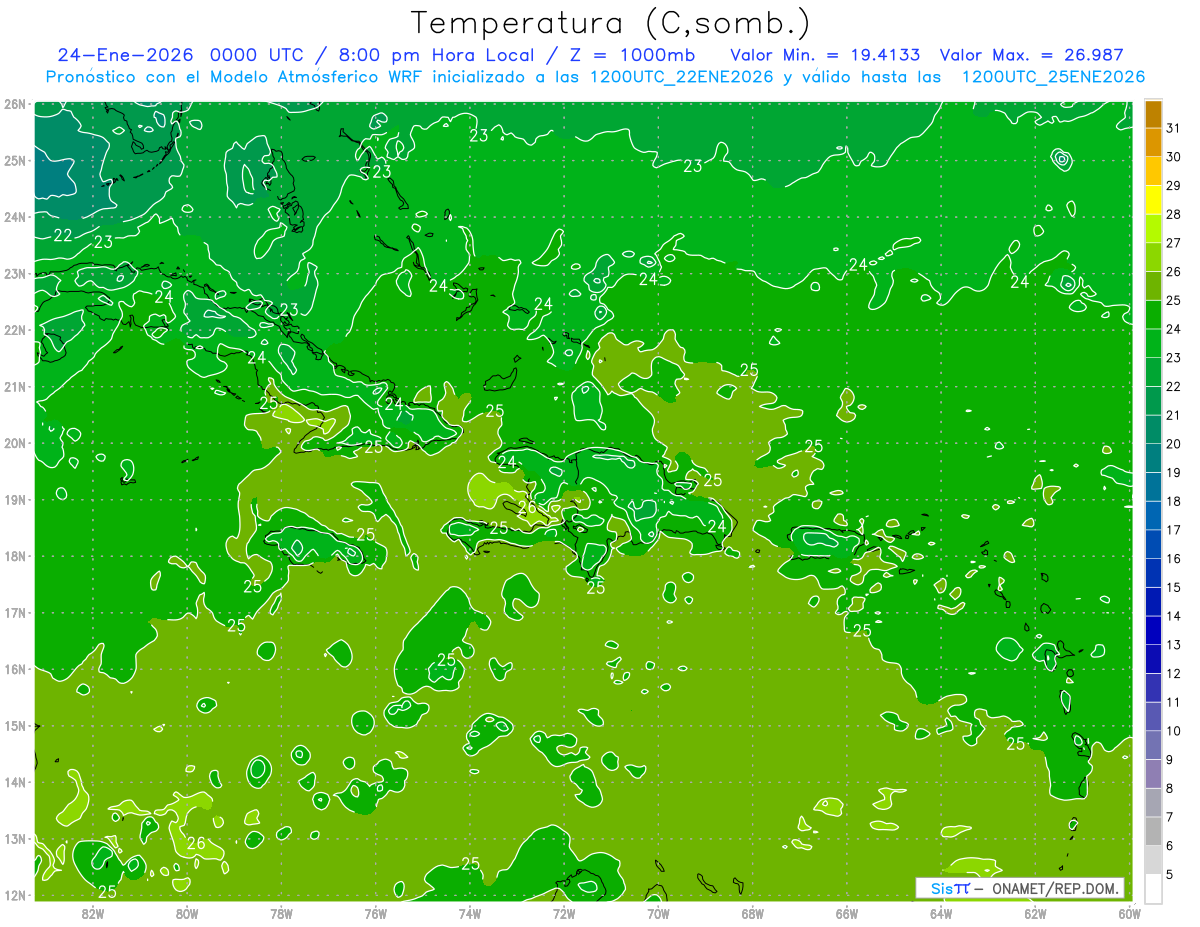Click the valid-until time '1200UTC_25ENE2026'

point(1053,77)
